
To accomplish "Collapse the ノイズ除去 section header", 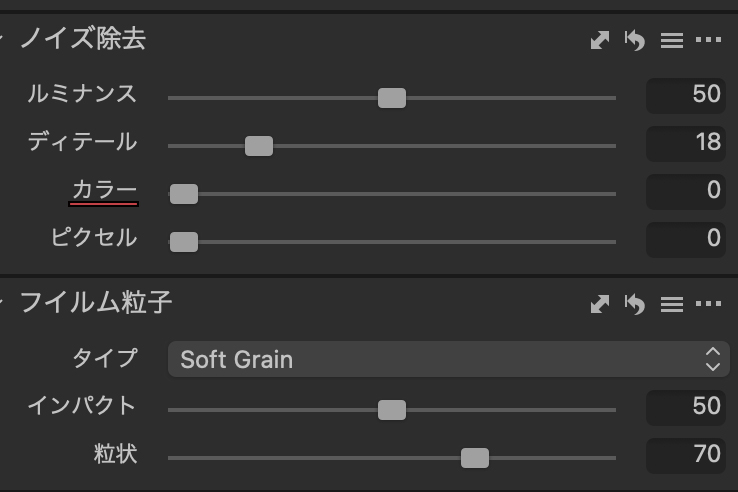I will (83, 39).
